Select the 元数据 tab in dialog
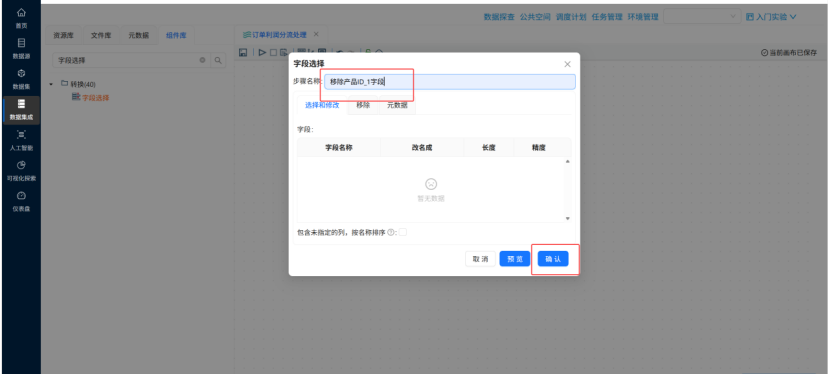 coord(397,105)
